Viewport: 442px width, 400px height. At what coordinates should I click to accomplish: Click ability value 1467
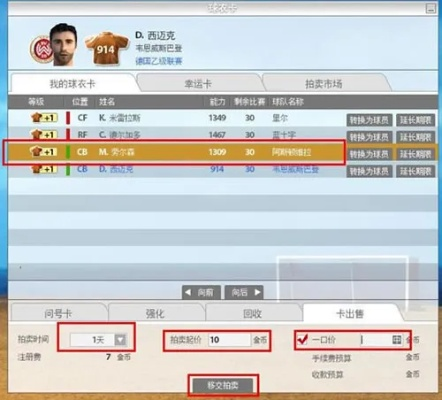(x=217, y=135)
